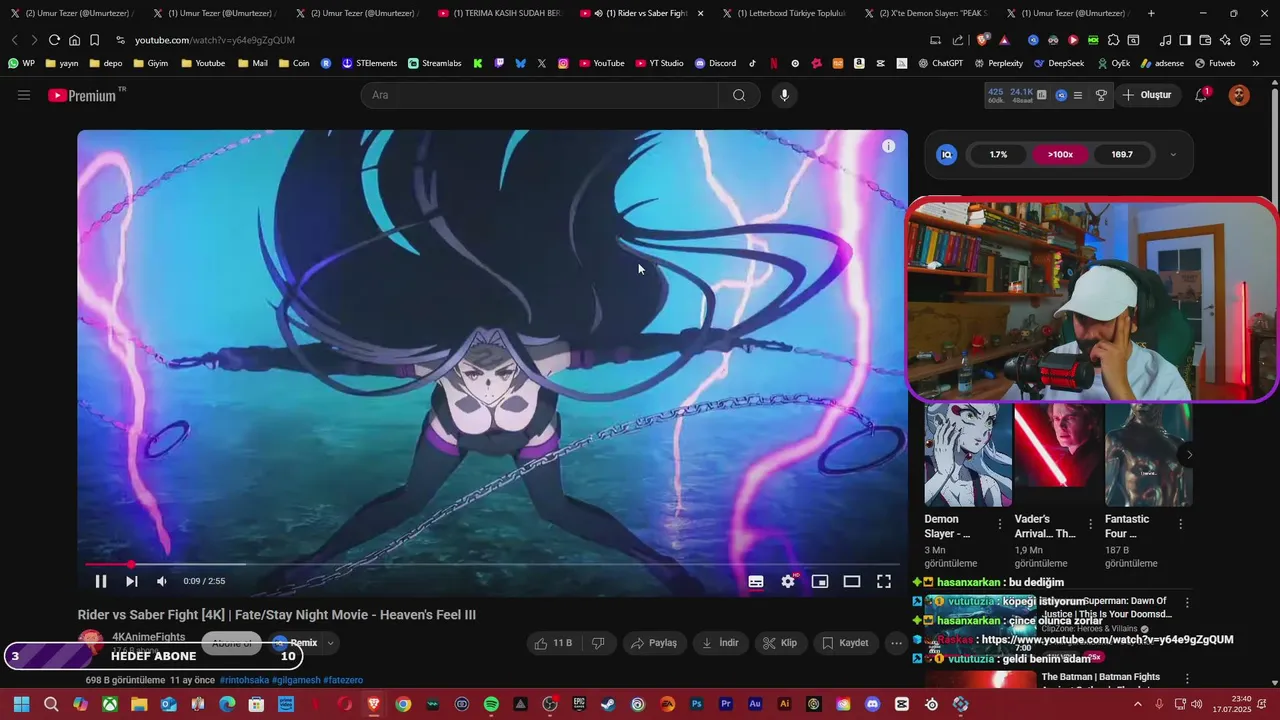Like the video with 11 B
This screenshot has height=720, width=1280.
[553, 643]
